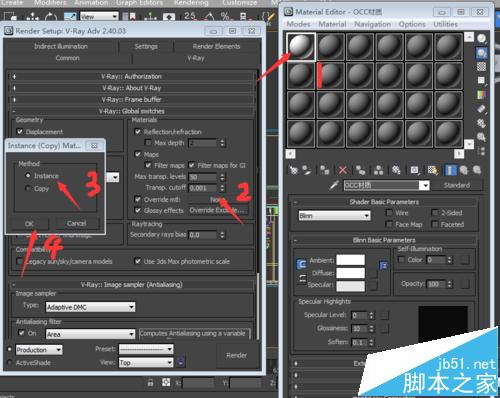Screen dimensions: 500x398
Task: Toggle checkered Background icon
Action: point(481,67)
